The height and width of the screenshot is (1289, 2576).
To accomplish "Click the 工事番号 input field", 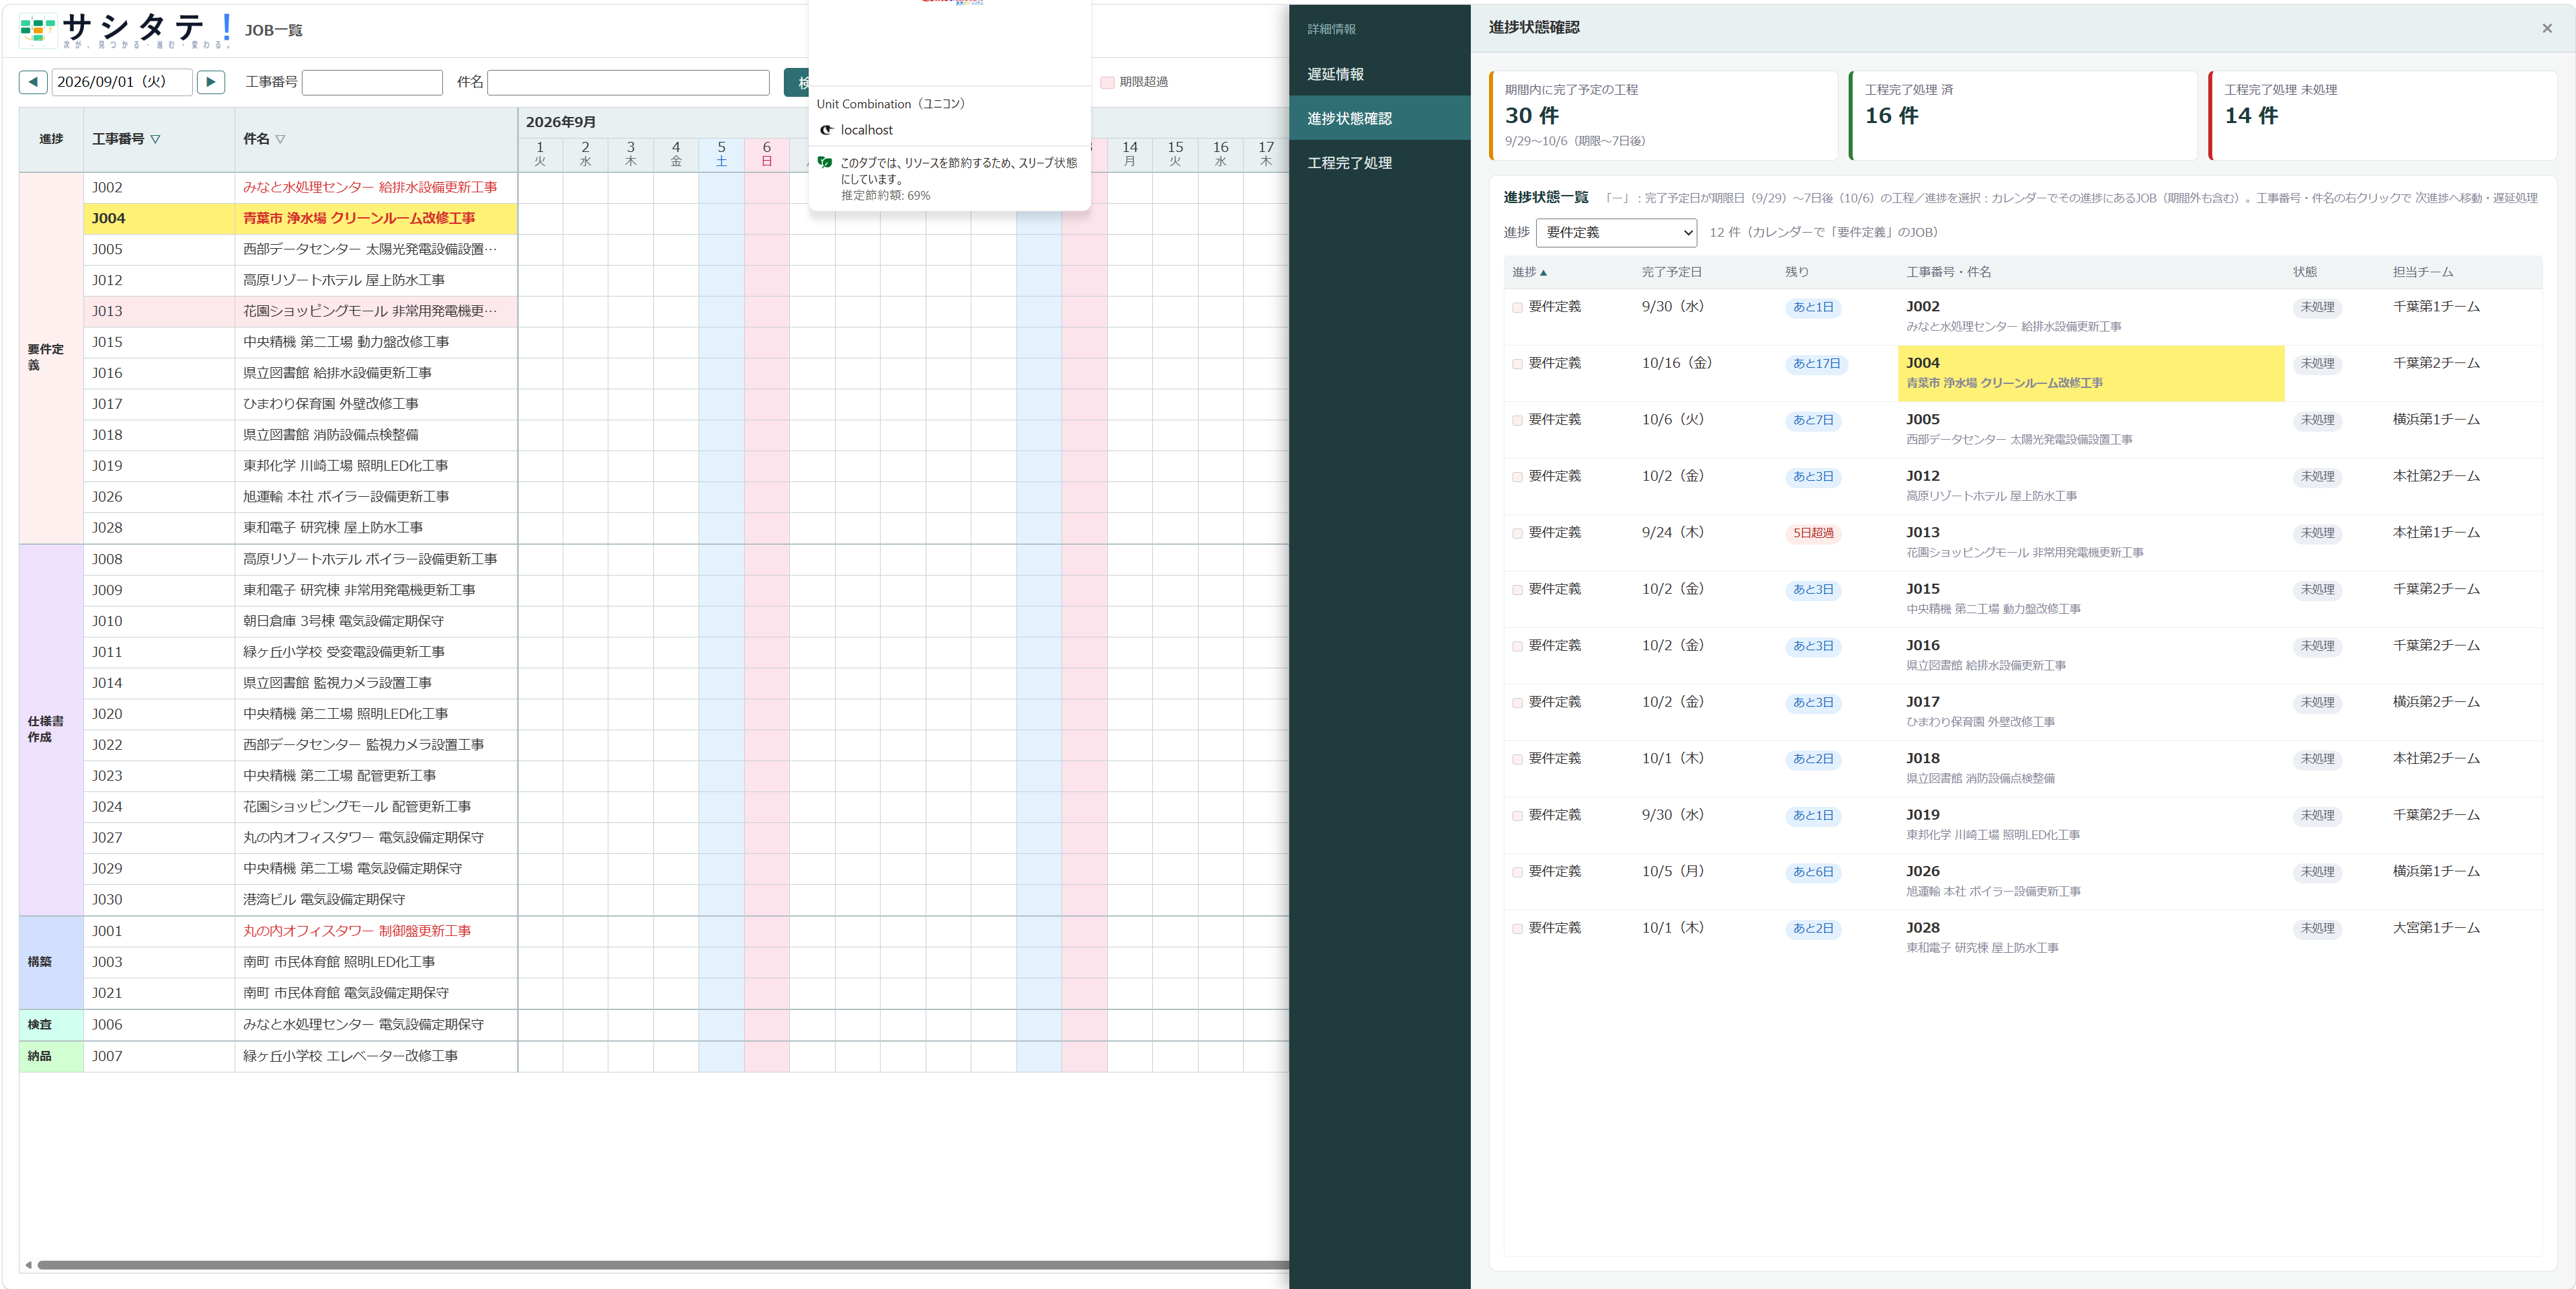I will [x=372, y=82].
